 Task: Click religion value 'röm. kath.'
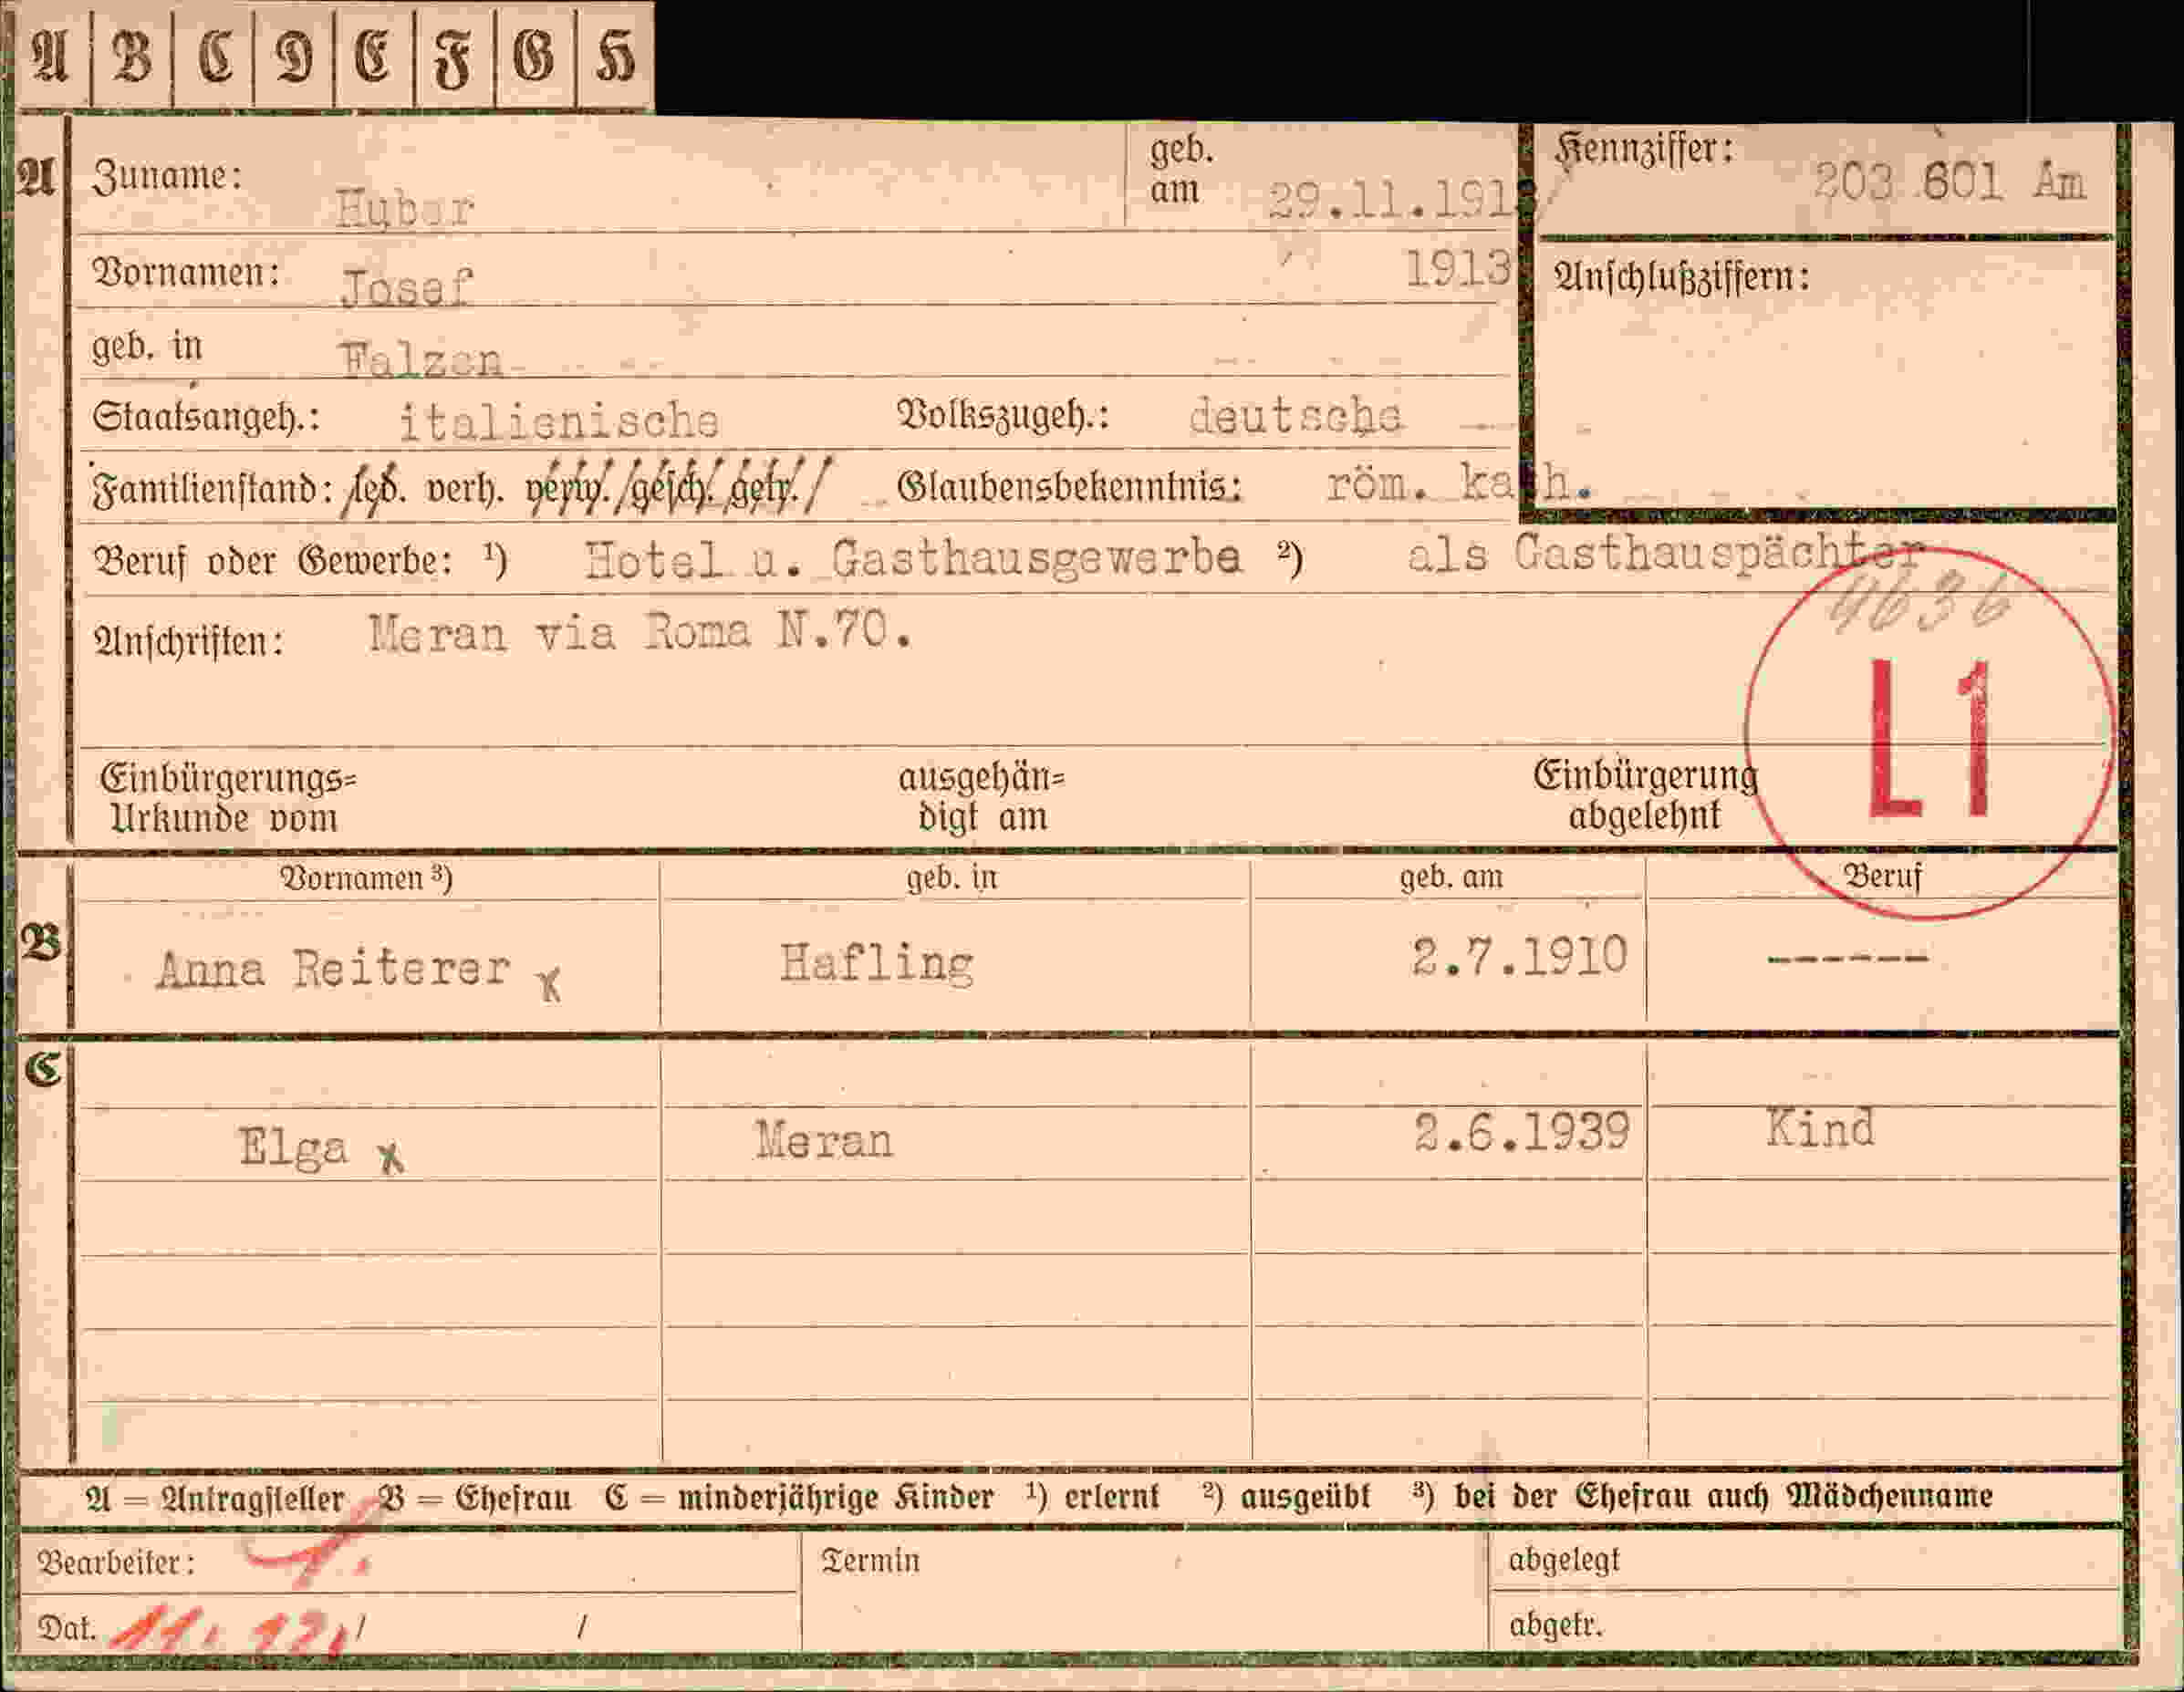[x=1459, y=484]
